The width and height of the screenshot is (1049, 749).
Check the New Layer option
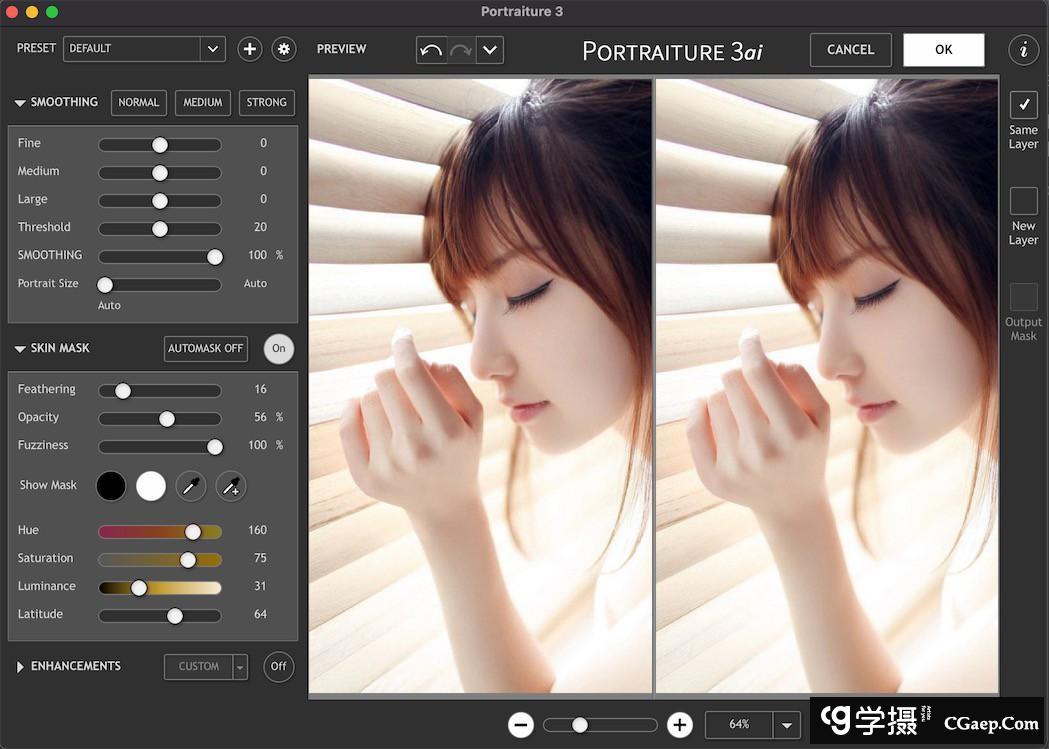[x=1023, y=201]
